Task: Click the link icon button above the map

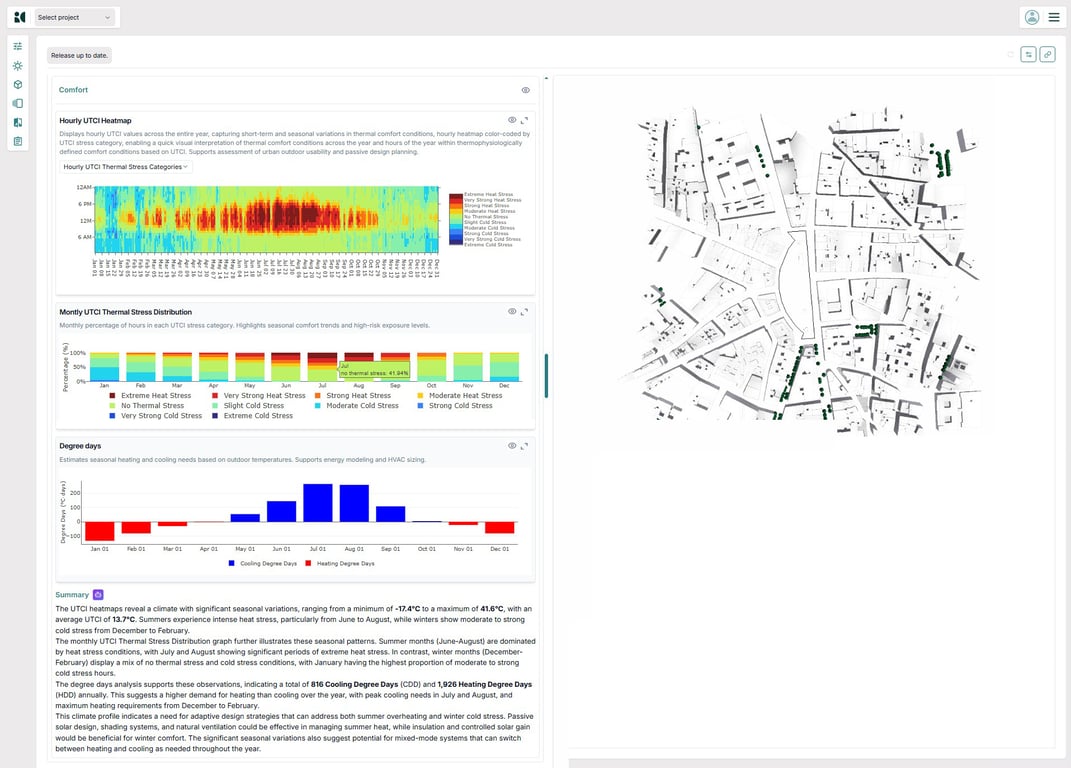Action: pyautogui.click(x=1047, y=54)
